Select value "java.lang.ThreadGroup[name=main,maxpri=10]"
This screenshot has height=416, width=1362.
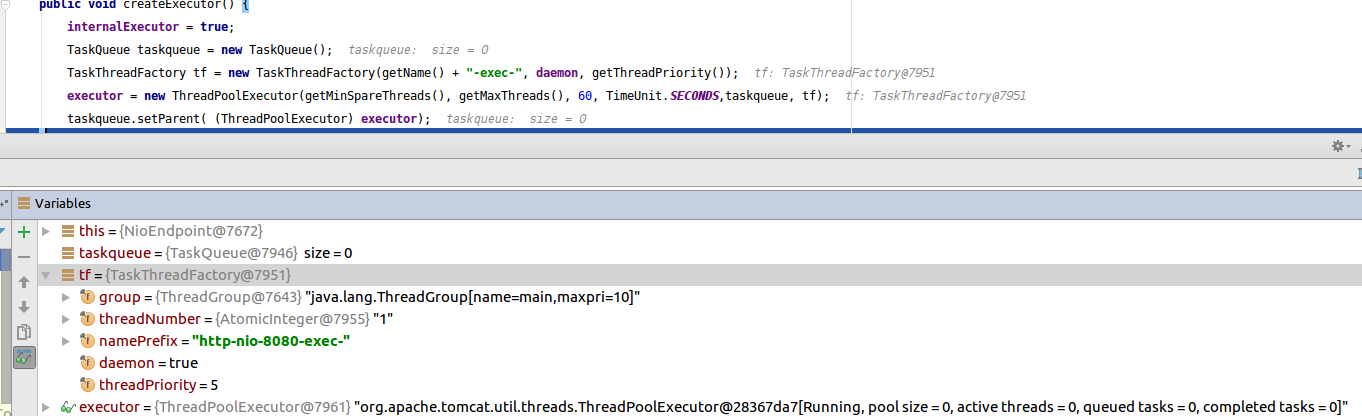click(x=473, y=297)
